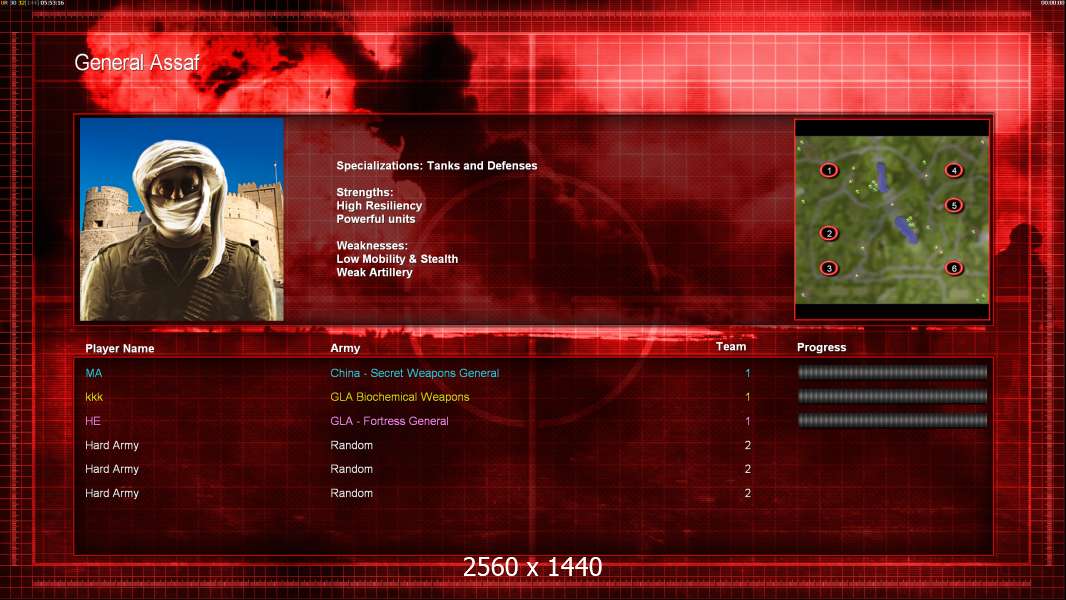This screenshot has height=600, width=1066.
Task: Click the 'Strengths:' heading
Action: (x=364, y=192)
